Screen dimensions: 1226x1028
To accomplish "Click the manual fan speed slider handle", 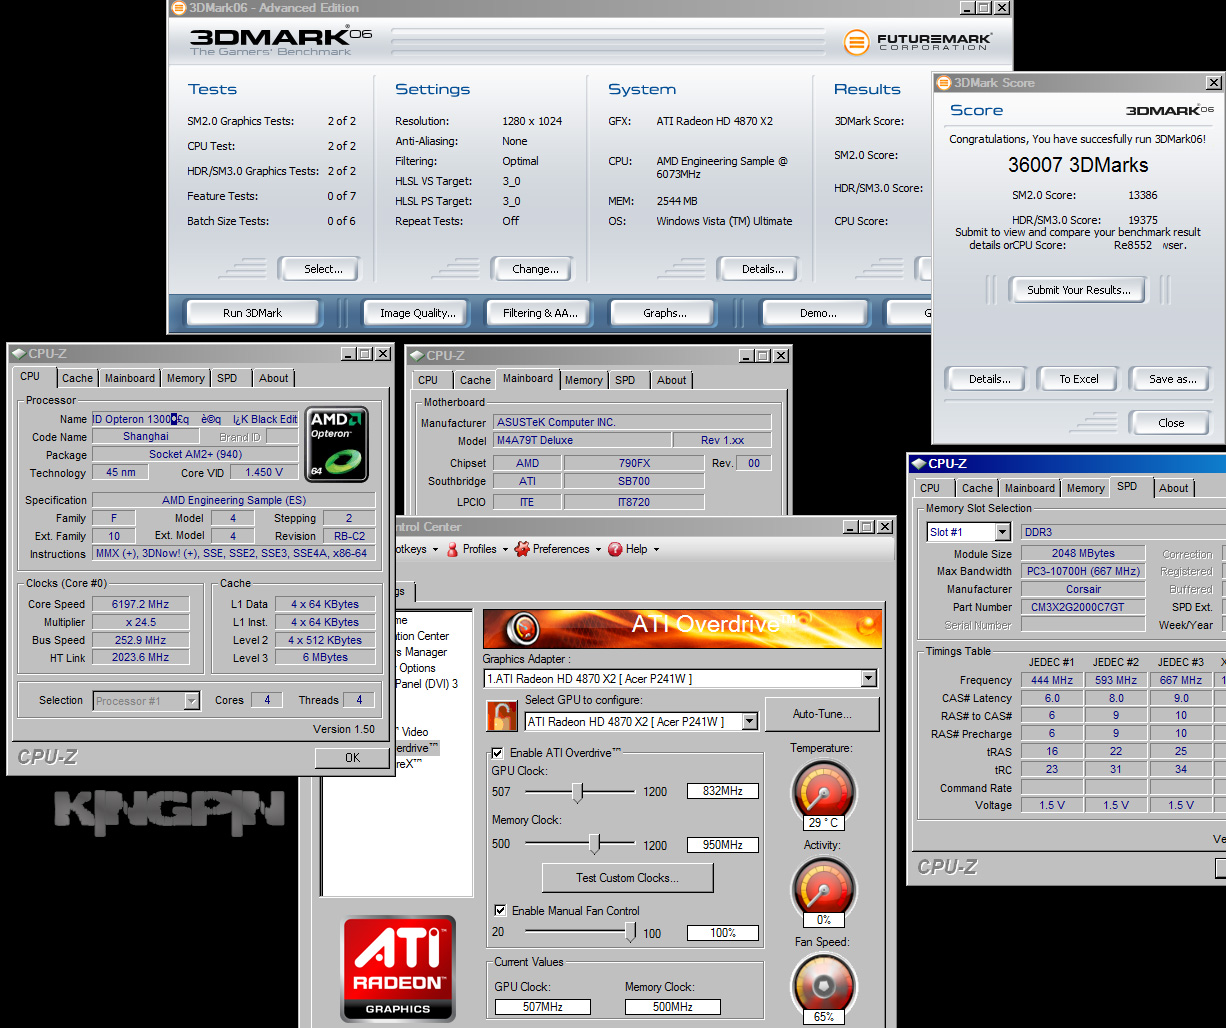I will 630,932.
